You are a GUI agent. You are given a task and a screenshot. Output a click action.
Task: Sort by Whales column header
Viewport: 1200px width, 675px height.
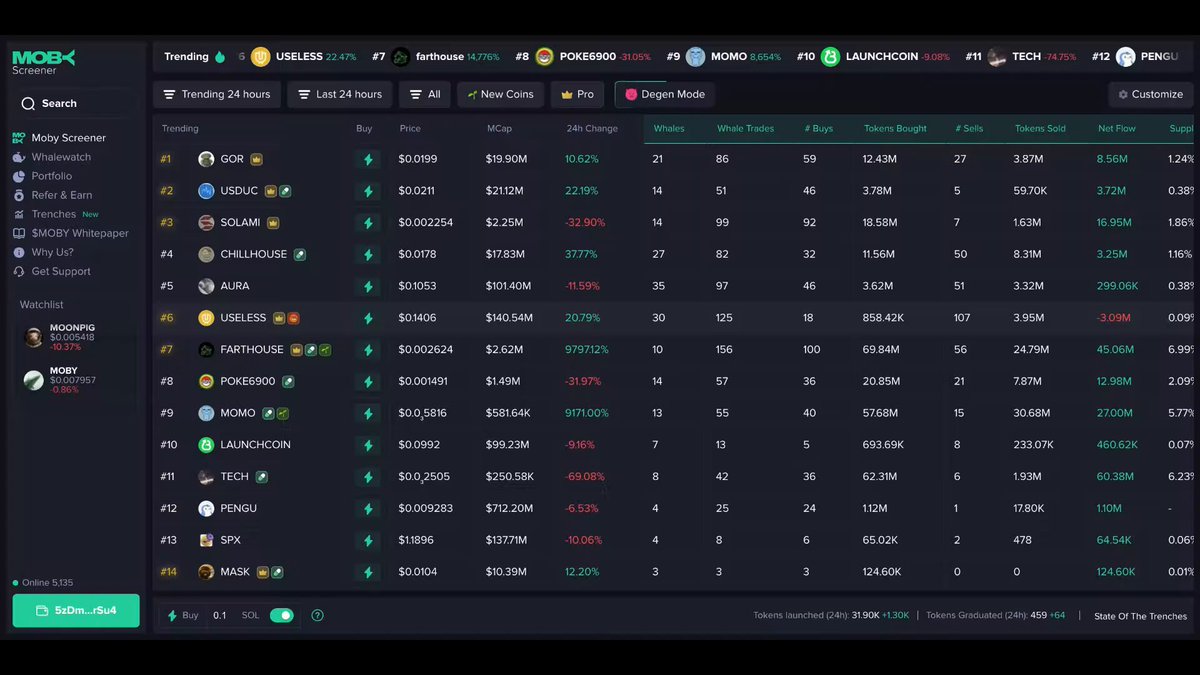(x=667, y=128)
